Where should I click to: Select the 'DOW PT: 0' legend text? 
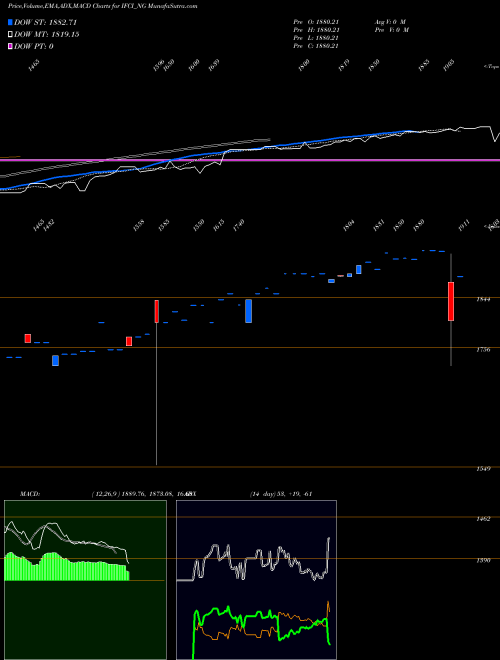click(33, 46)
